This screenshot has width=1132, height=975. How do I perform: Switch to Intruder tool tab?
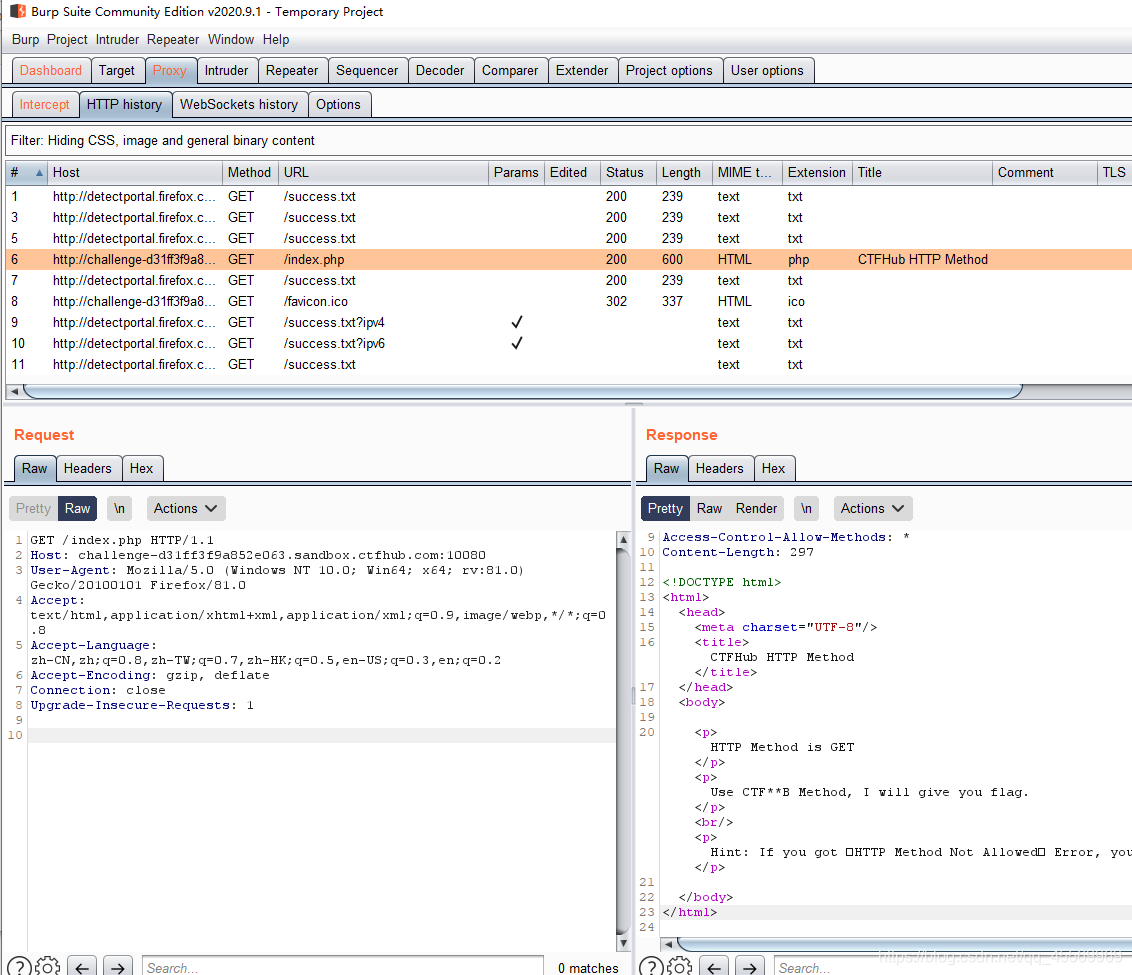tap(226, 70)
